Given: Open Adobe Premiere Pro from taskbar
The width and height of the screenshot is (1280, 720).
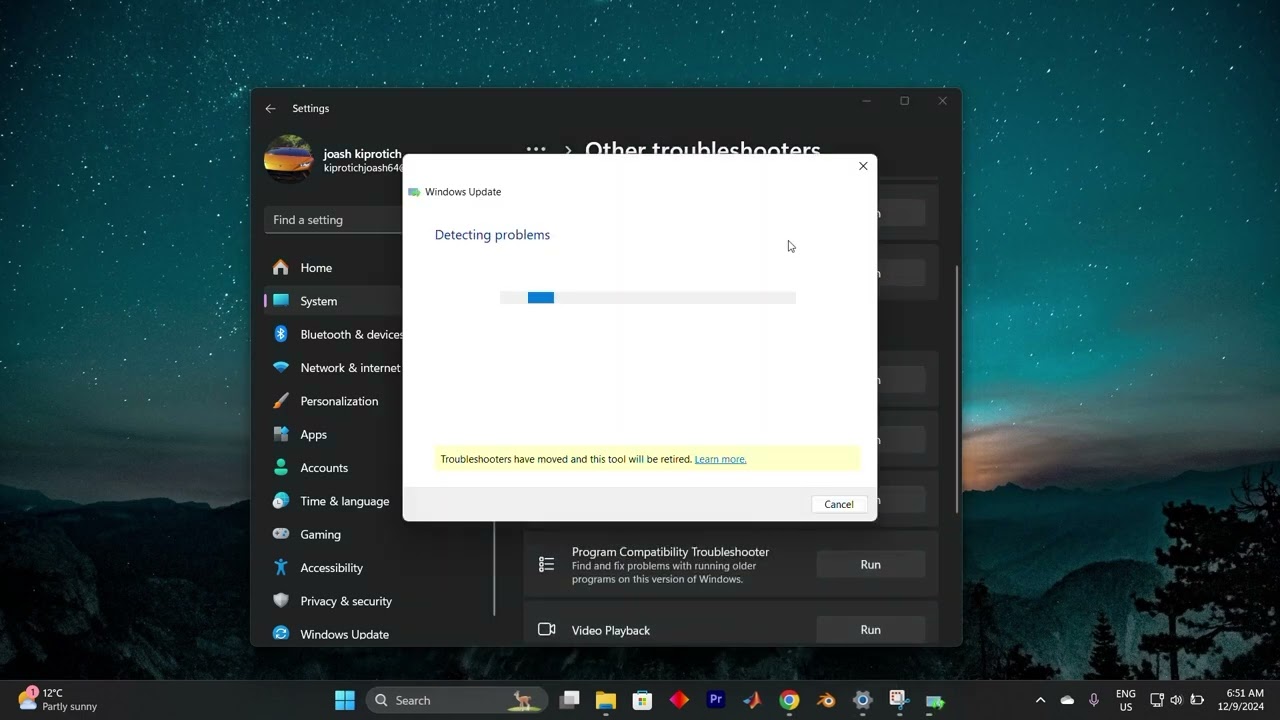Looking at the screenshot, I should (x=716, y=700).
